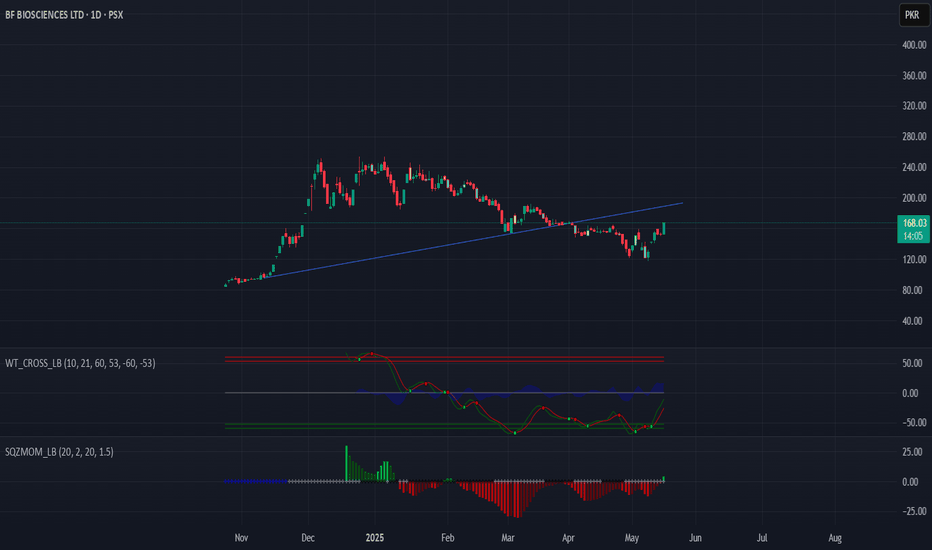This screenshot has width=932, height=550.
Task: Click the 25.00 squeeze momentum scale label
Action: (913, 452)
